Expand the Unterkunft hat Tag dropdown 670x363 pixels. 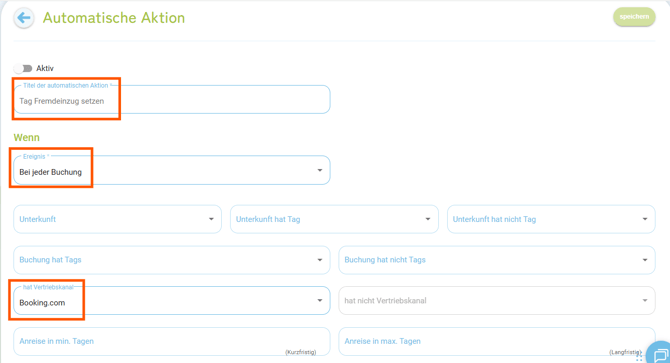coord(334,219)
